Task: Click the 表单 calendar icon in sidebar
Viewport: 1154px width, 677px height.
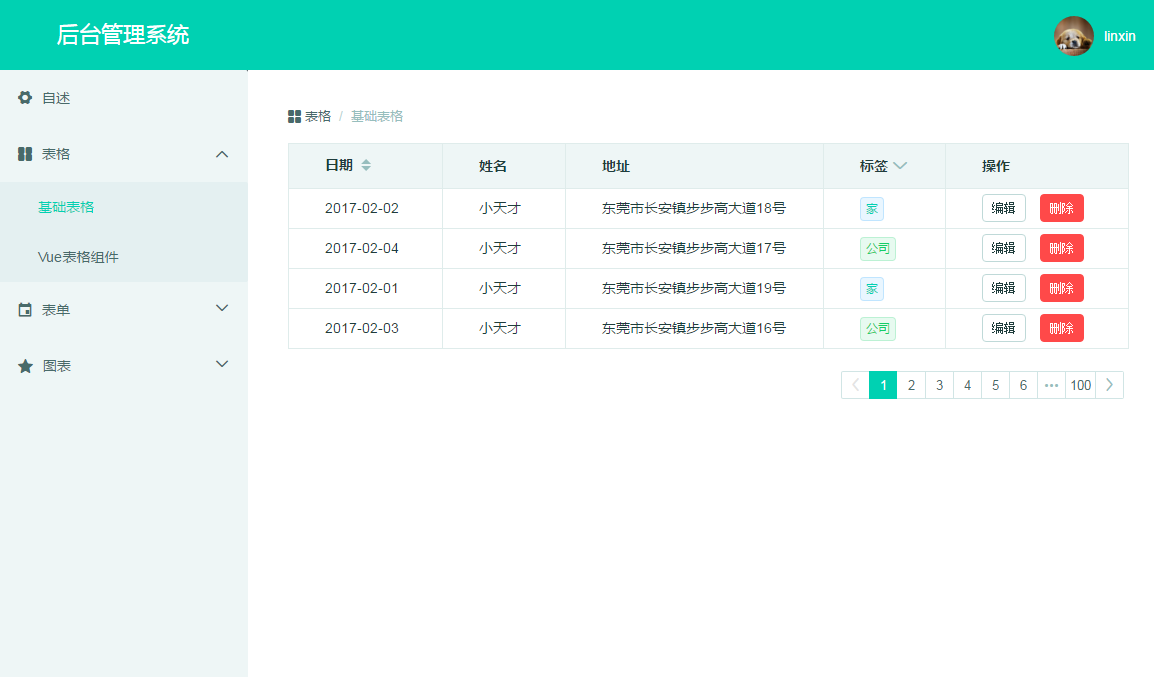Action: pos(25,310)
